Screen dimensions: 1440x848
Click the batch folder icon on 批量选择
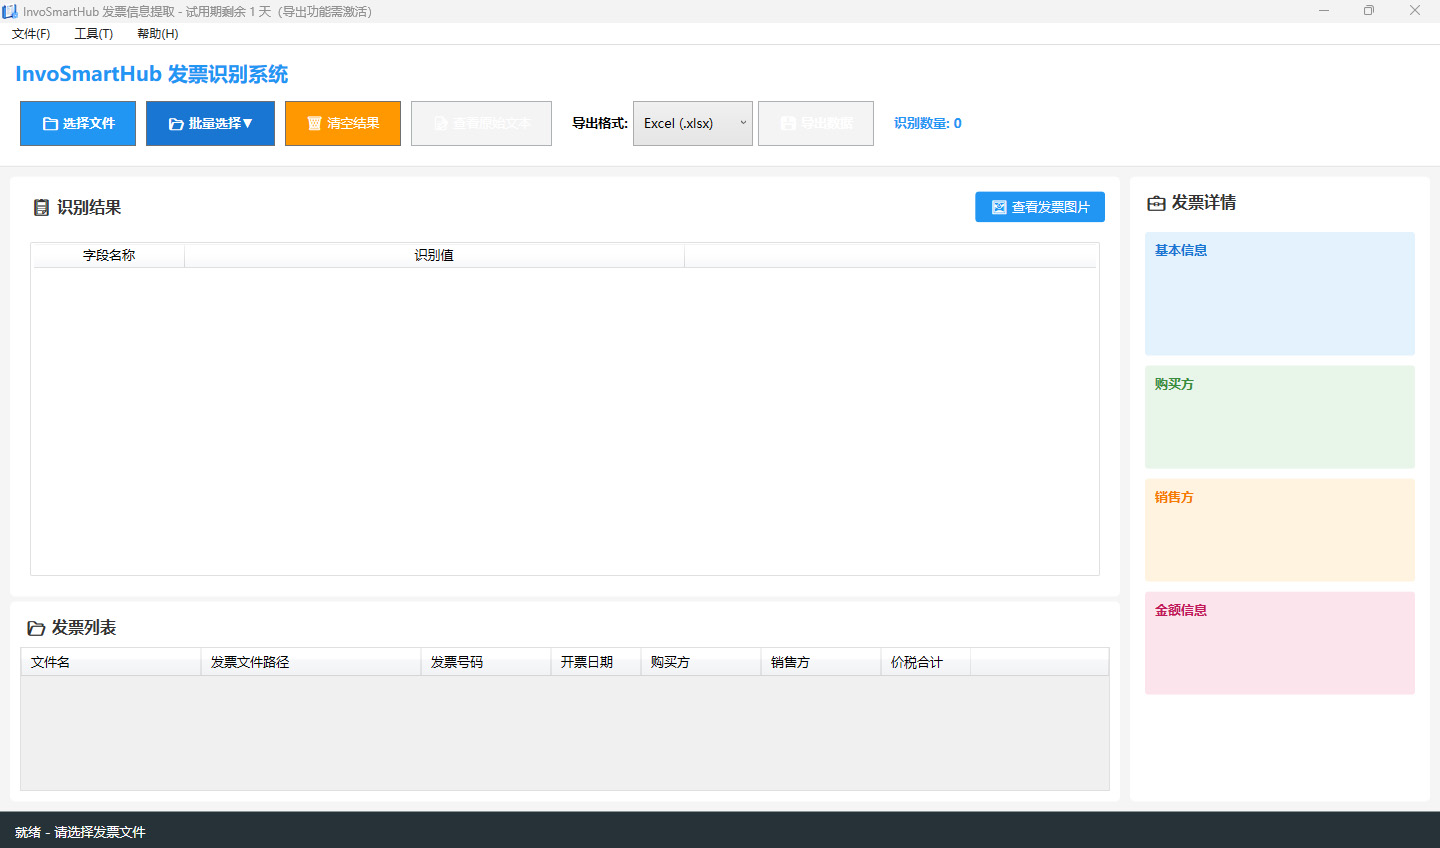pos(176,123)
